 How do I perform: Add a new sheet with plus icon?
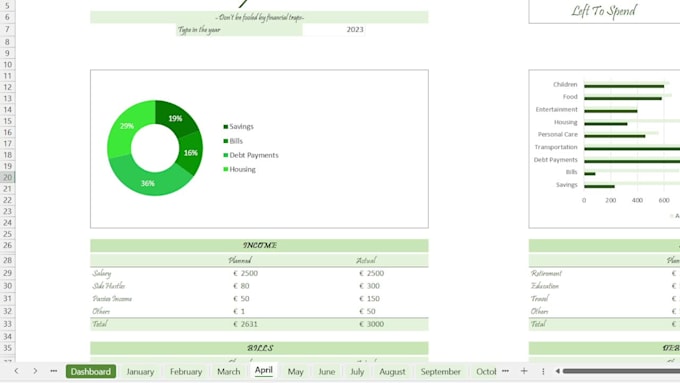[x=524, y=371]
